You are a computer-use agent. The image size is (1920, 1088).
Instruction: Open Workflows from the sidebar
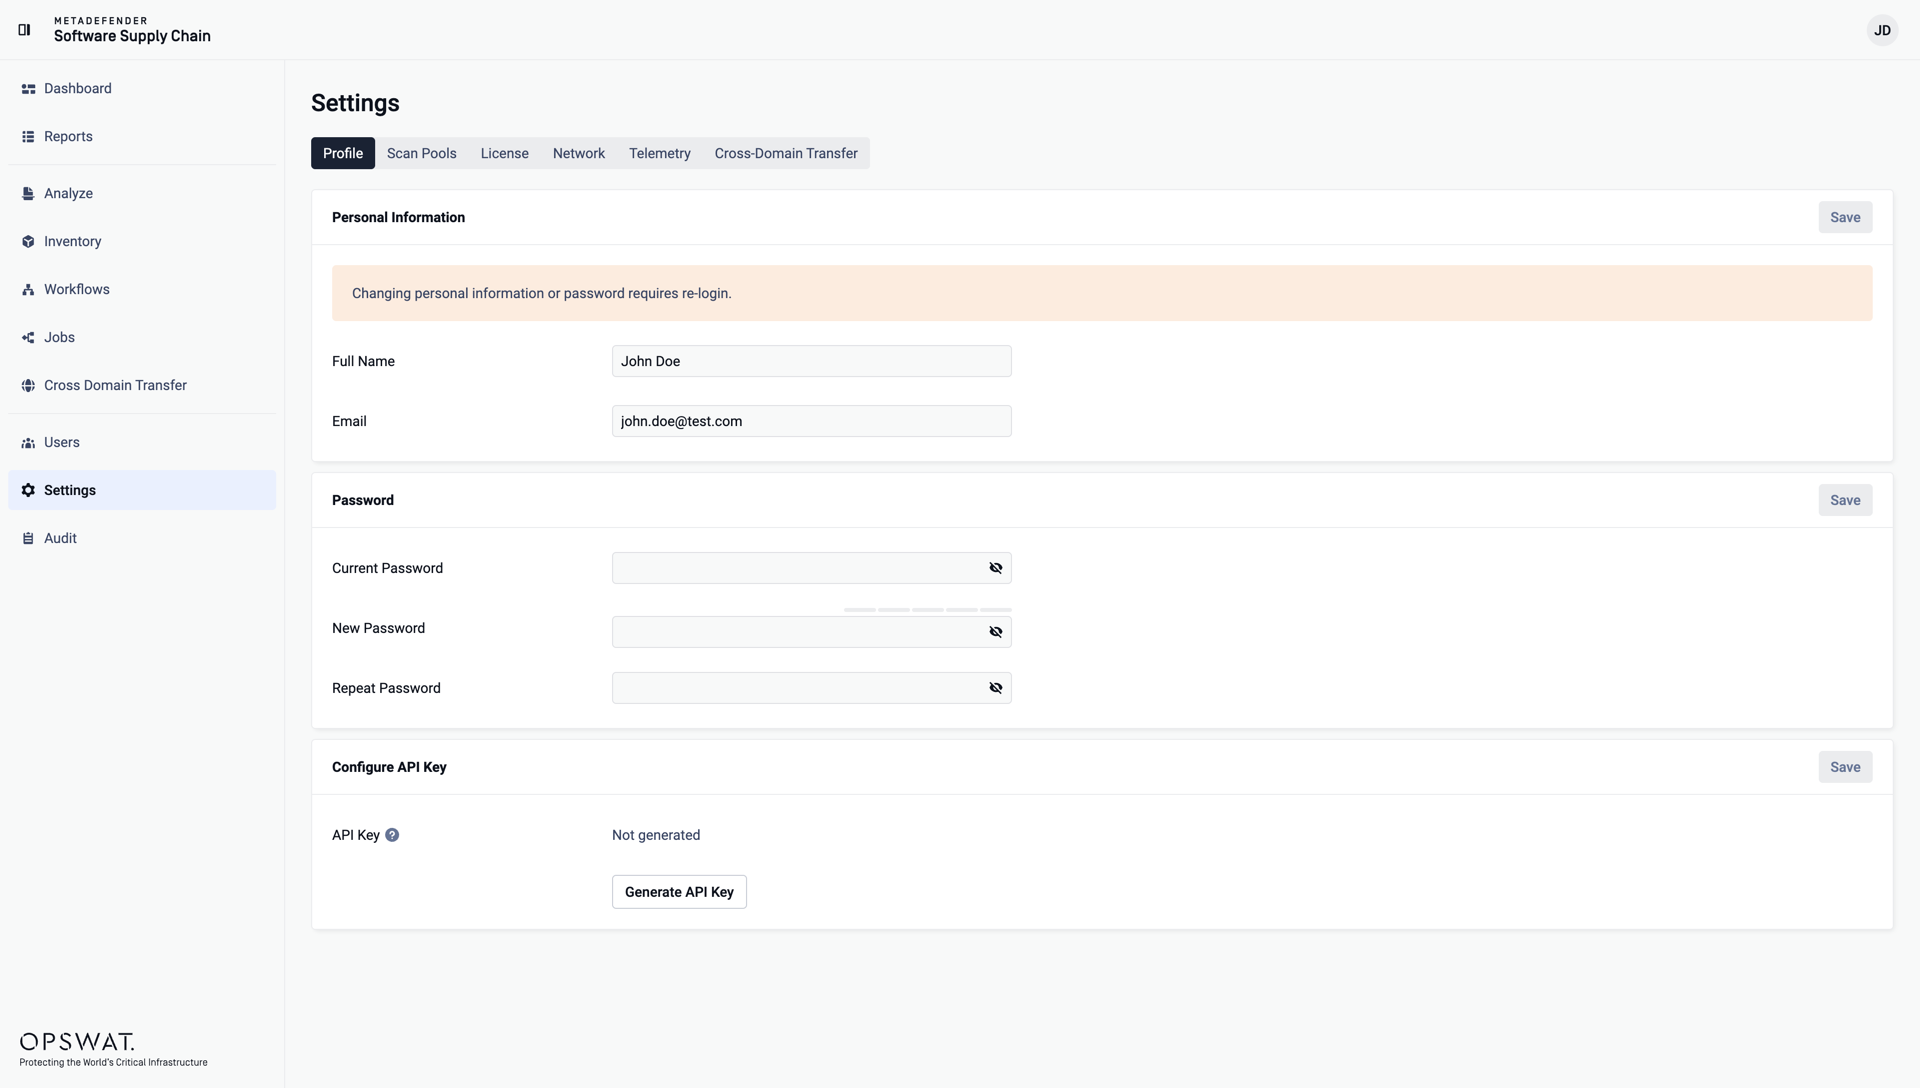click(x=142, y=290)
